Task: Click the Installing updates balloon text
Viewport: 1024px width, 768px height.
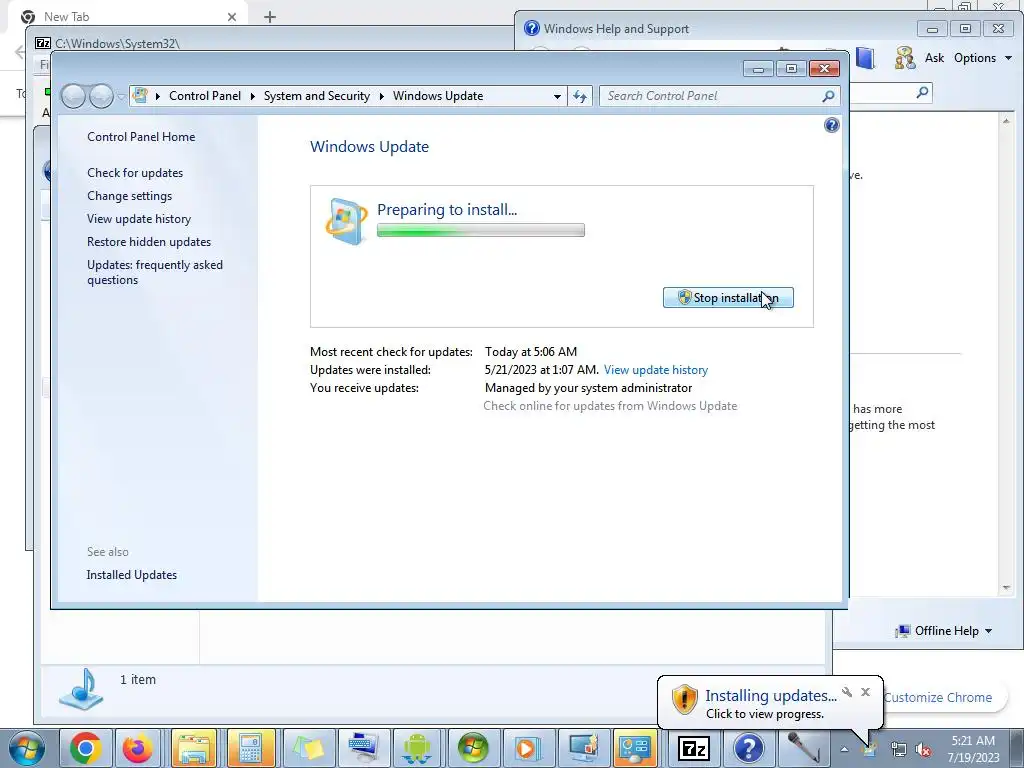Action: point(771,696)
